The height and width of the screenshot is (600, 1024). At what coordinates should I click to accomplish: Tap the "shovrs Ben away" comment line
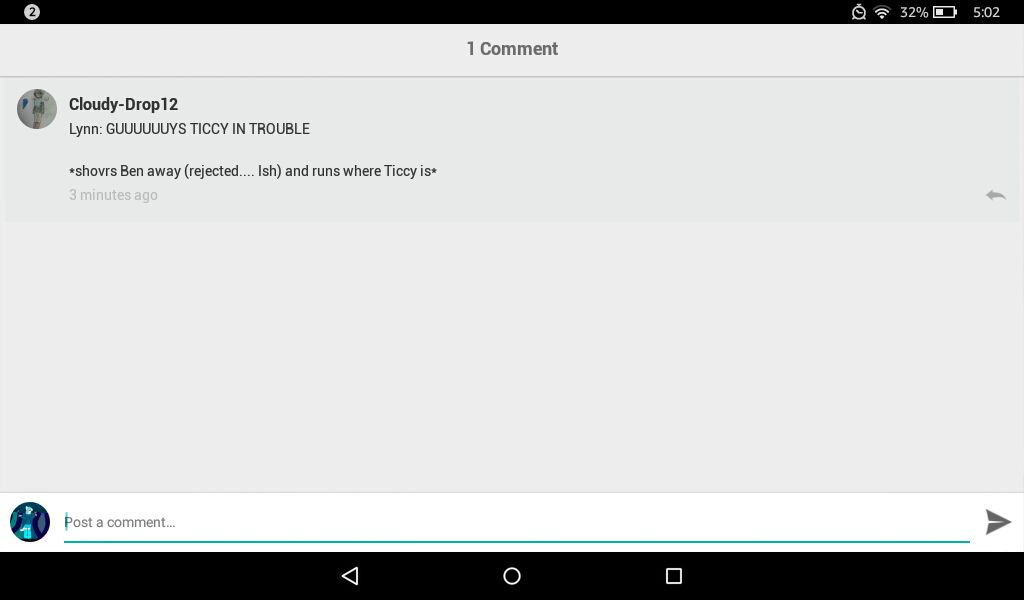(253, 171)
